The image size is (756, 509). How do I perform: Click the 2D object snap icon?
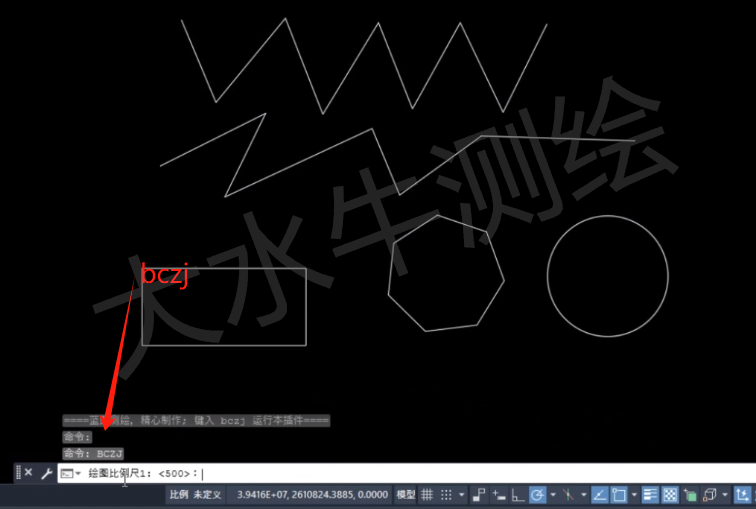pyautogui.click(x=619, y=494)
